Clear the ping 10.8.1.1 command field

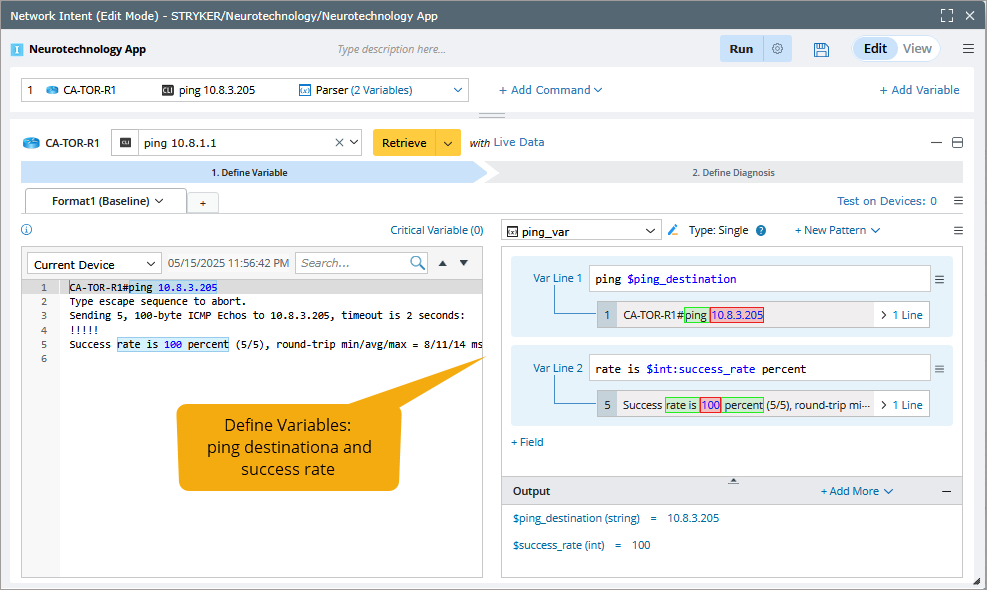tap(339, 143)
